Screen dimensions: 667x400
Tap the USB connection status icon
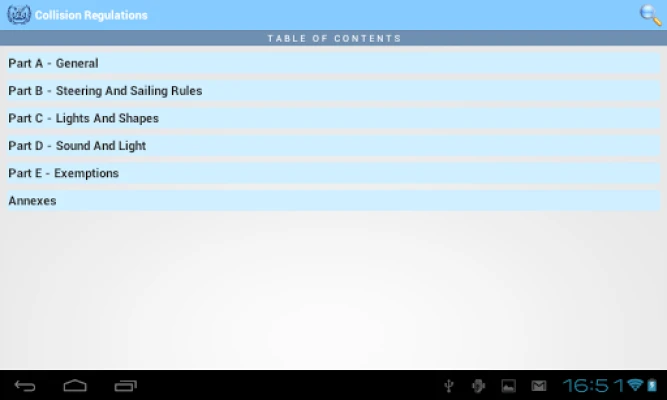coord(450,385)
